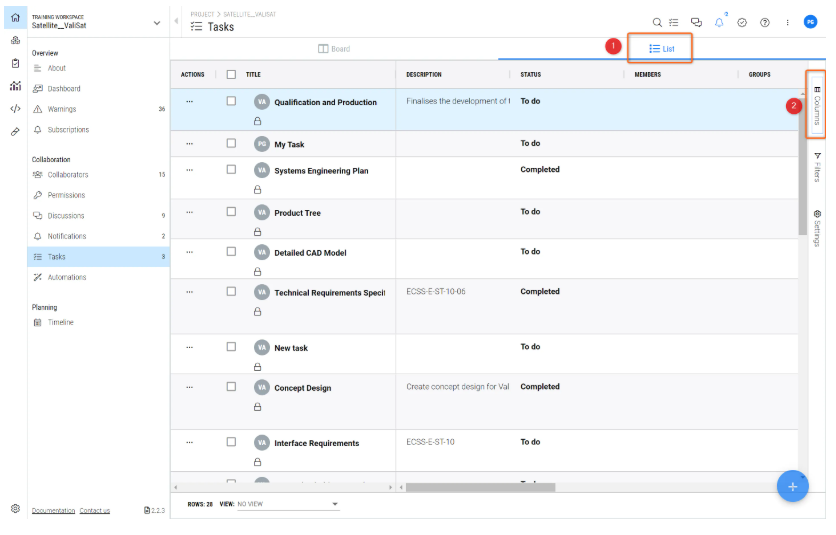
Task: Open the vertical three-dot more menu
Action: pyautogui.click(x=787, y=22)
